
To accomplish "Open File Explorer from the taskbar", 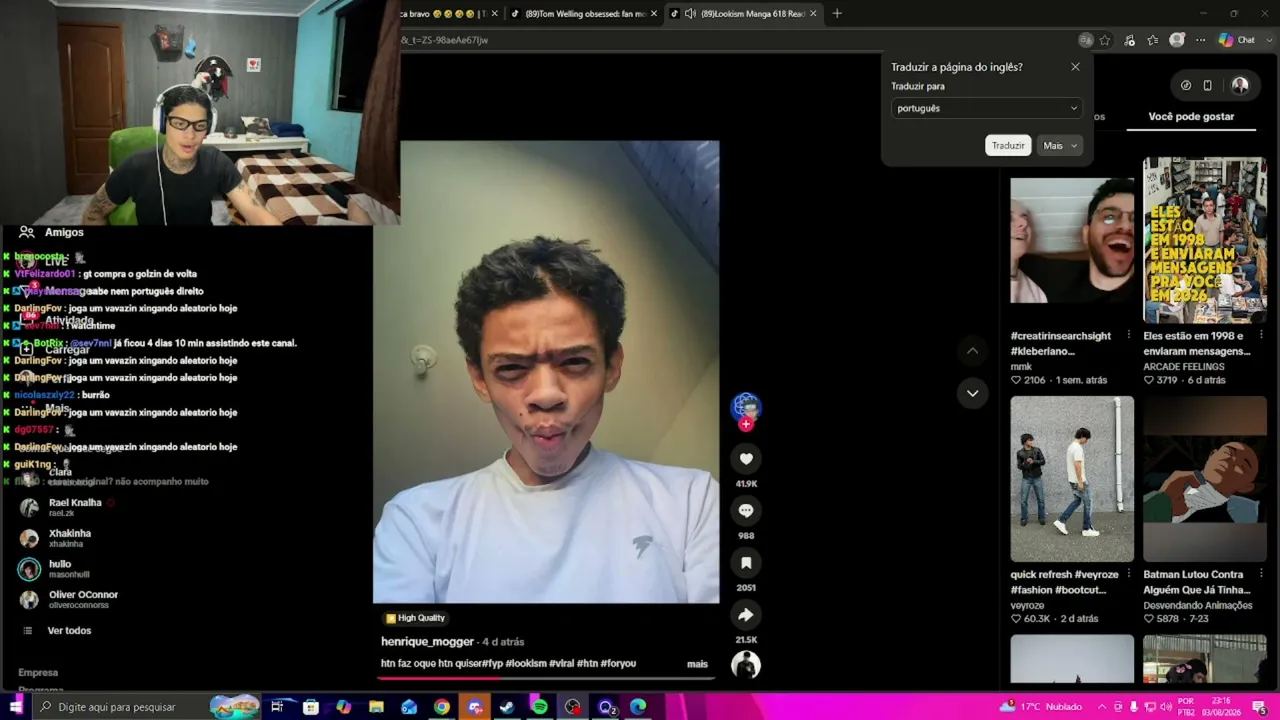I will (x=376, y=707).
